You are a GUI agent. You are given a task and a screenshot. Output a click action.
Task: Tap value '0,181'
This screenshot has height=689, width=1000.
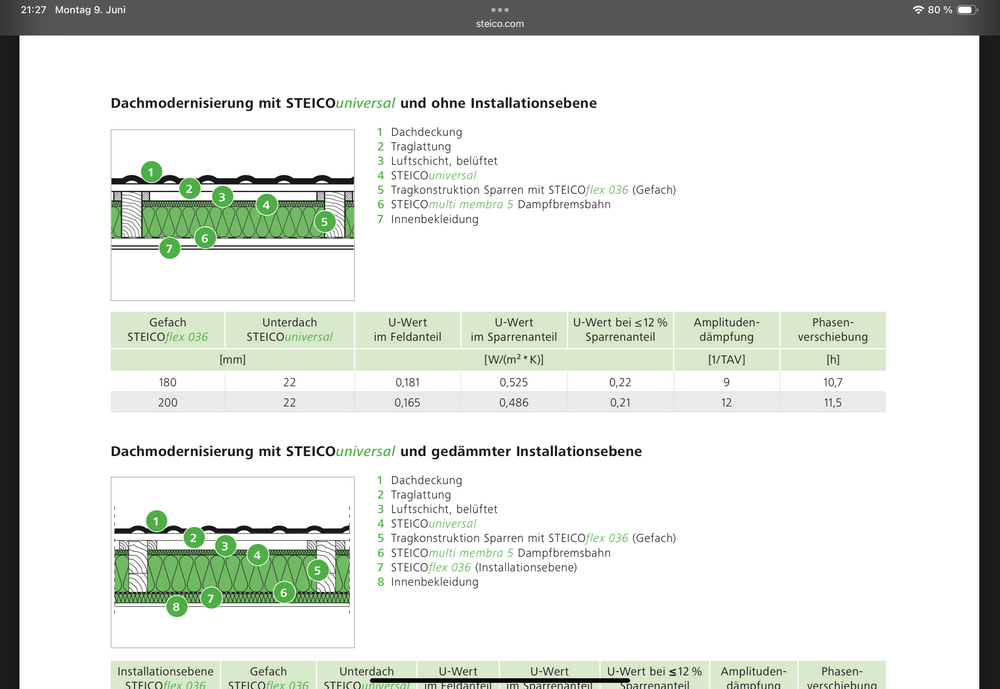pyautogui.click(x=408, y=382)
